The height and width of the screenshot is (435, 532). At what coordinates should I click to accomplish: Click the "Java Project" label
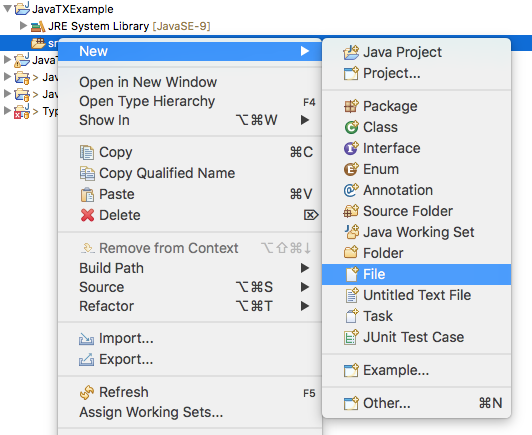[402, 52]
